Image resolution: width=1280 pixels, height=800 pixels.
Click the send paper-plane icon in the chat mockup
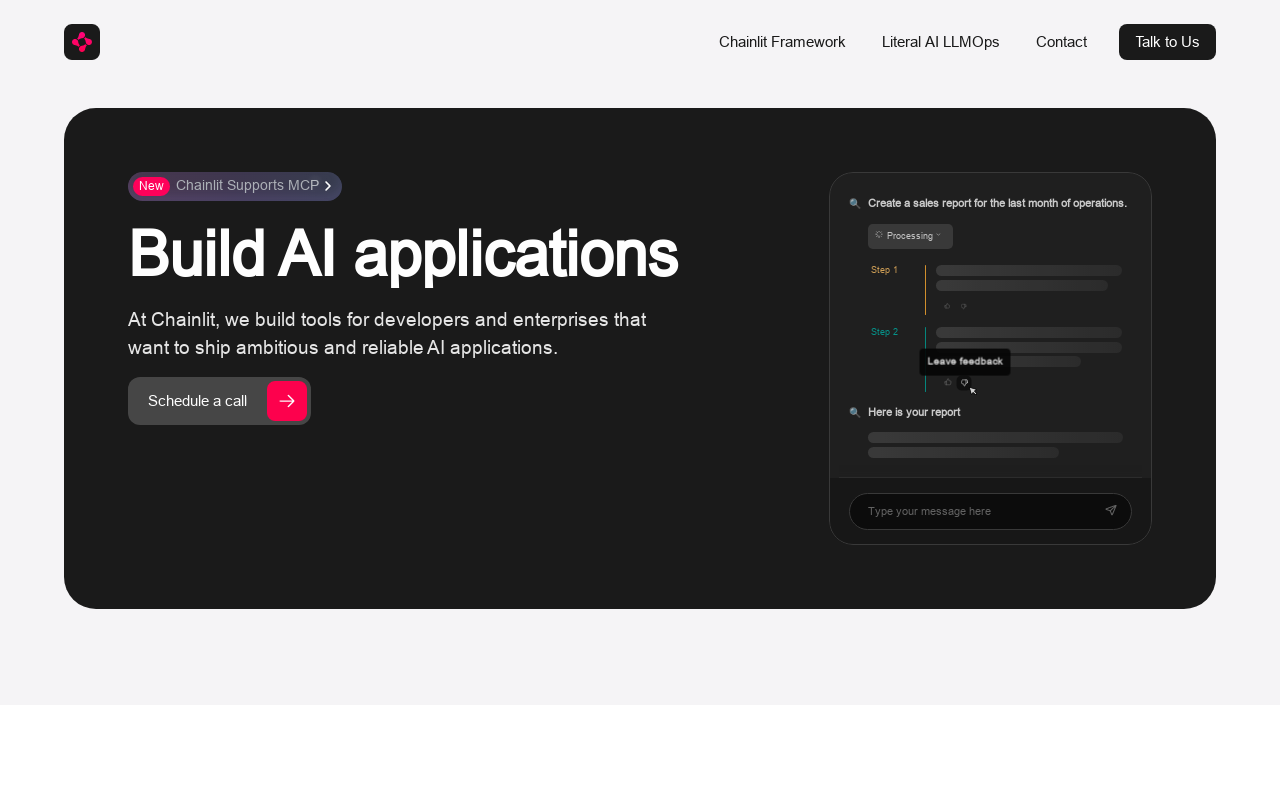1111,510
